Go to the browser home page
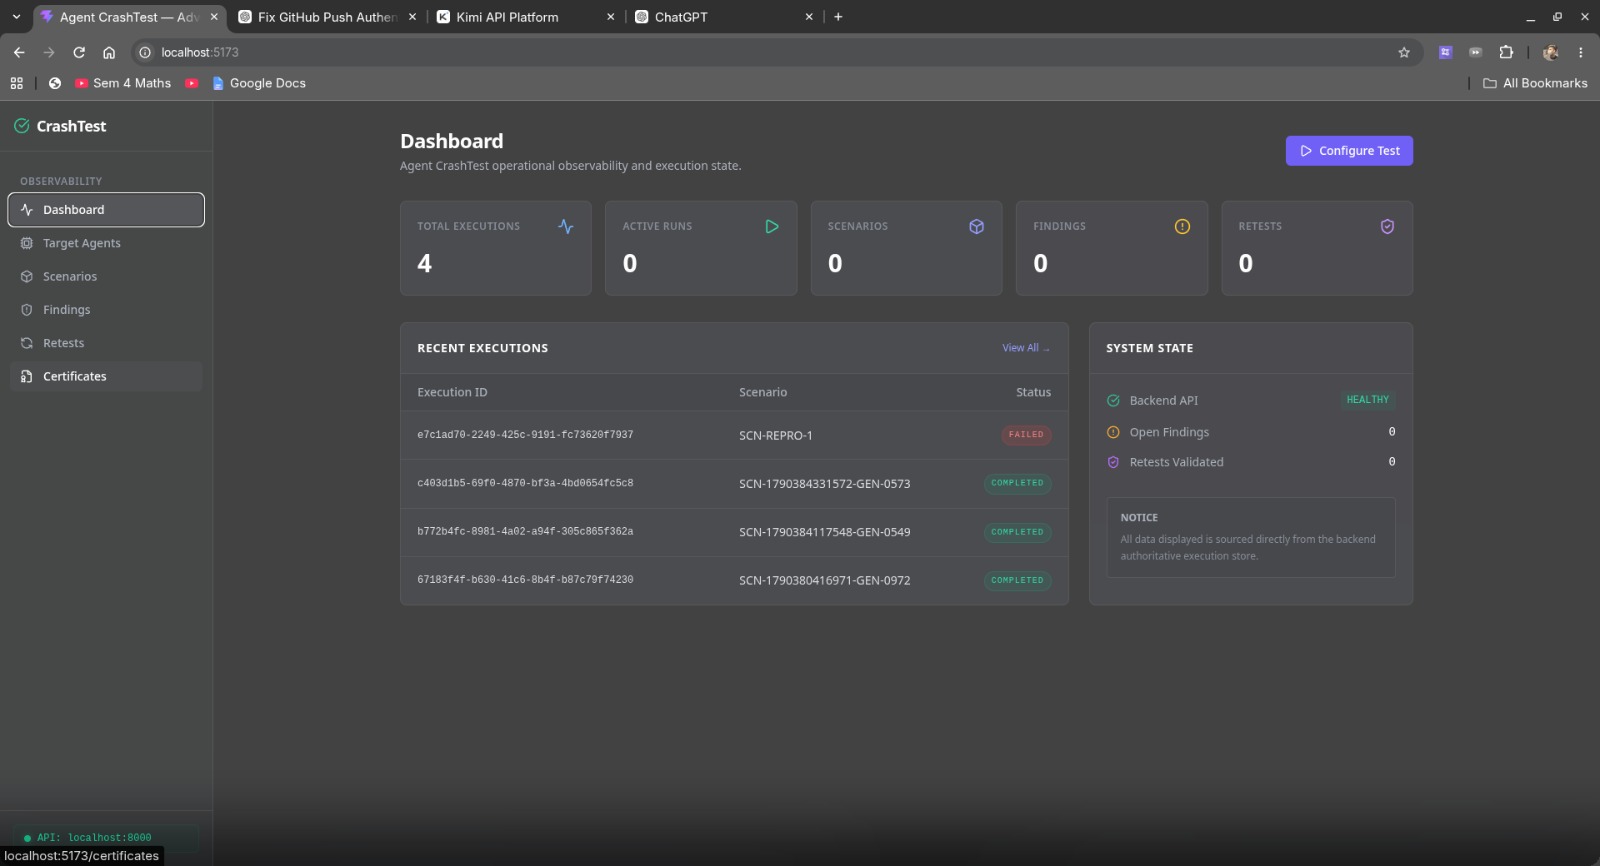The height and width of the screenshot is (866, 1600). point(109,52)
